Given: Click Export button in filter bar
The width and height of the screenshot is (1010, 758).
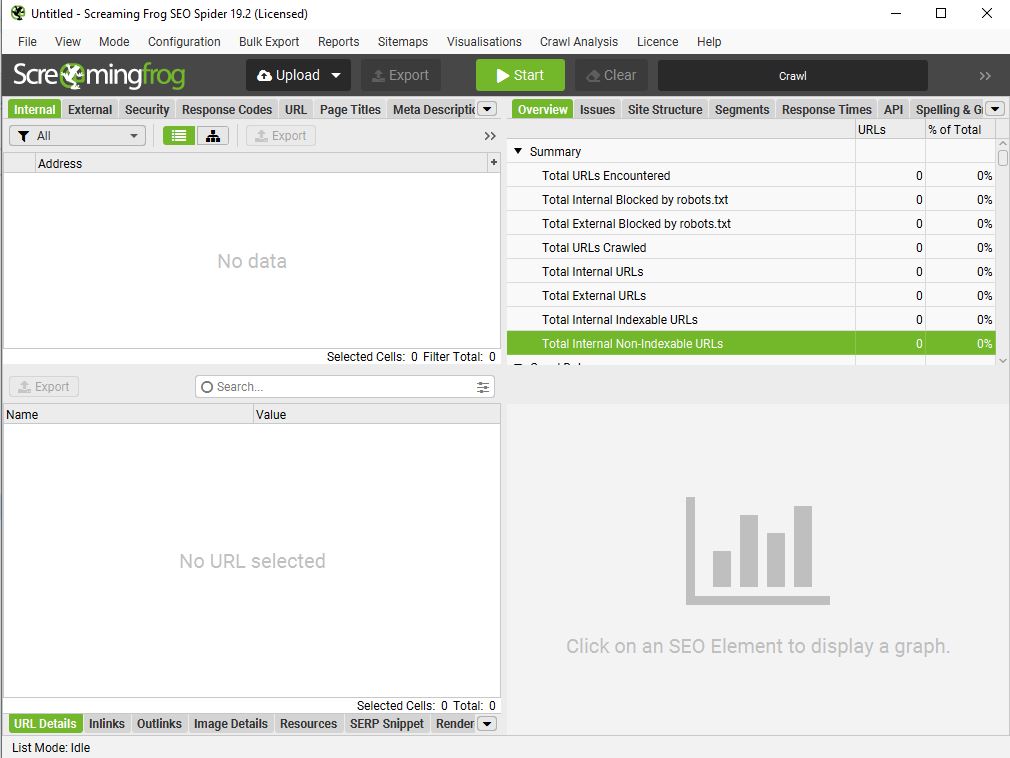Looking at the screenshot, I should click(x=280, y=136).
